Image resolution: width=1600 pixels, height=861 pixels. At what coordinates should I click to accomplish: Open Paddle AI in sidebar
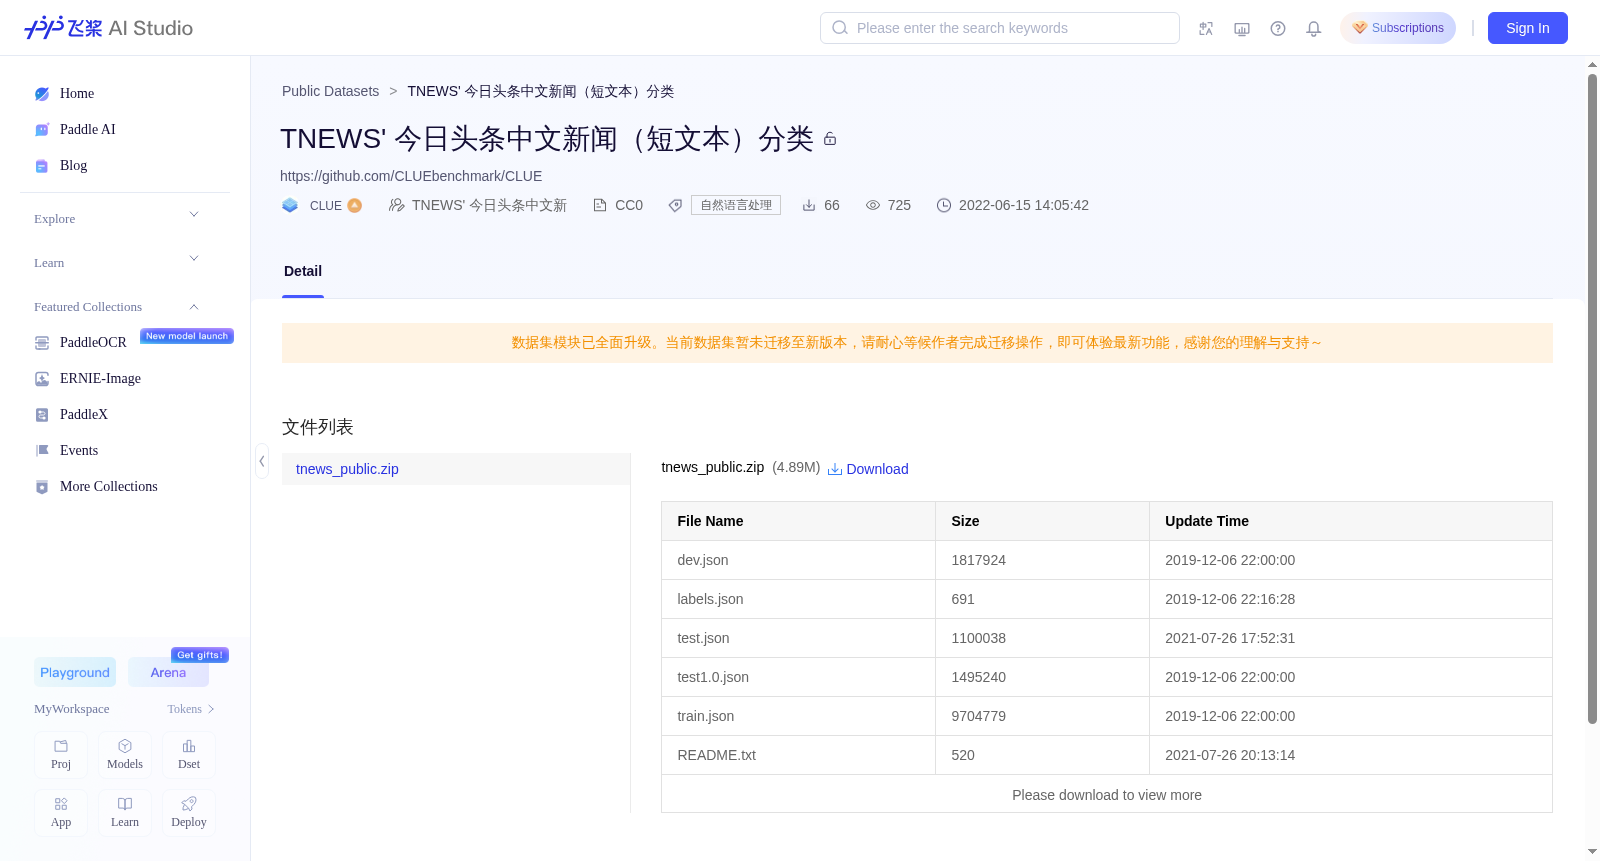(88, 129)
